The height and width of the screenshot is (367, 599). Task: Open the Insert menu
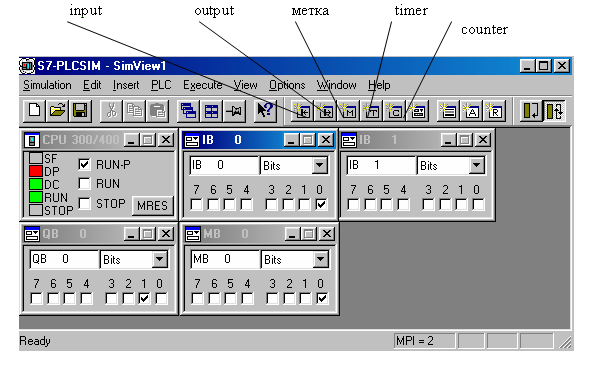click(x=126, y=85)
